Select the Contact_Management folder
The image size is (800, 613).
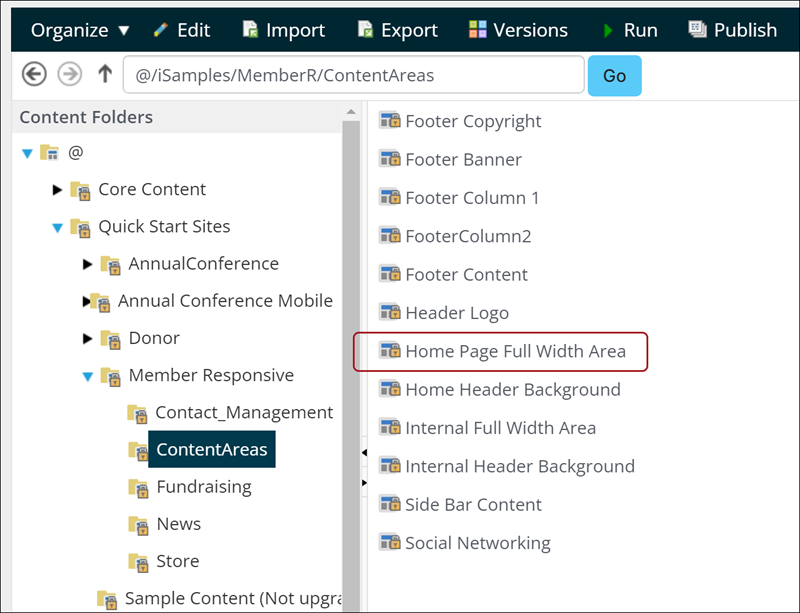244,412
